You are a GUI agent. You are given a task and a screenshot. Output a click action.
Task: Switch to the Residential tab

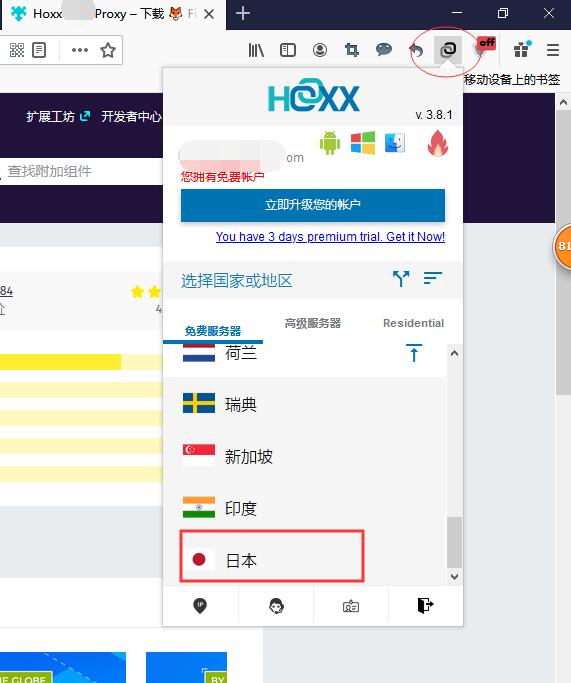point(413,323)
